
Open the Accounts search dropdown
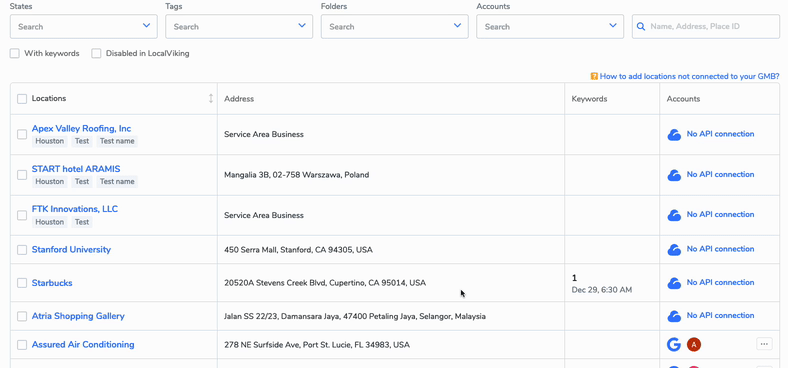tap(550, 27)
